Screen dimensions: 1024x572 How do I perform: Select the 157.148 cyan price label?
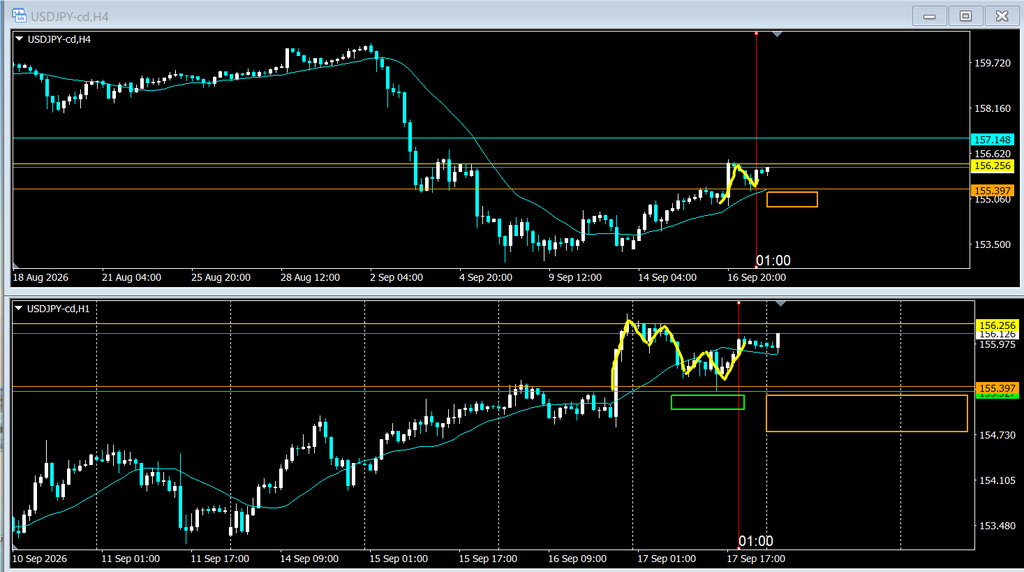(992, 140)
